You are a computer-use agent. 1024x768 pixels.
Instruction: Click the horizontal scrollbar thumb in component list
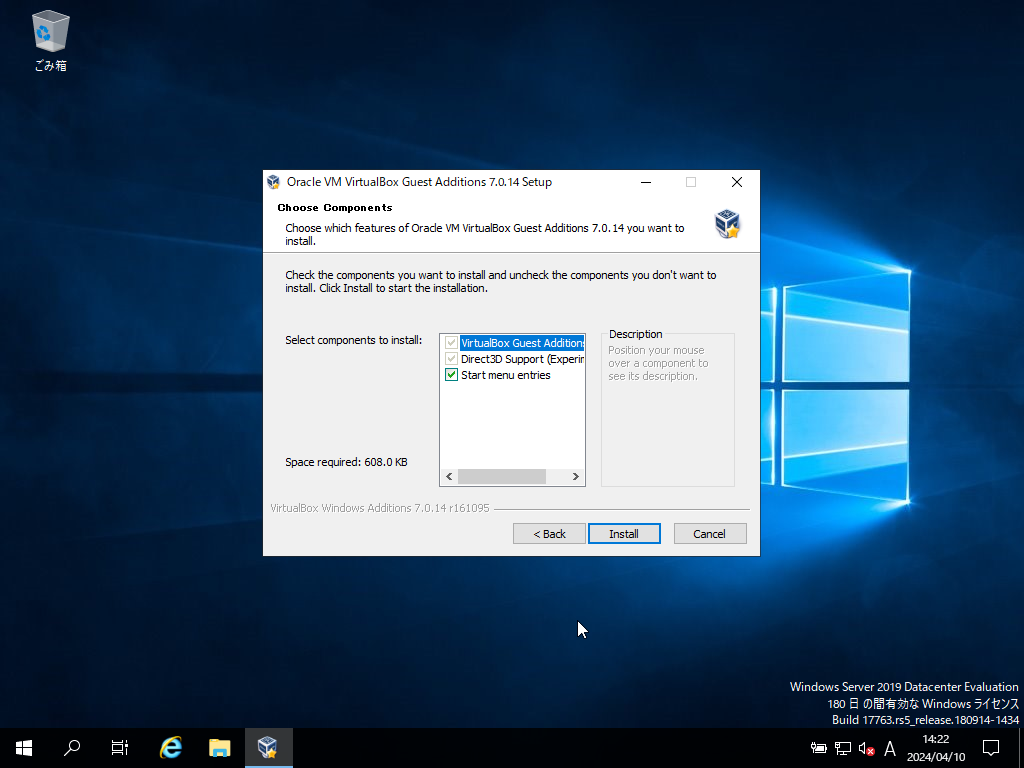click(x=502, y=477)
